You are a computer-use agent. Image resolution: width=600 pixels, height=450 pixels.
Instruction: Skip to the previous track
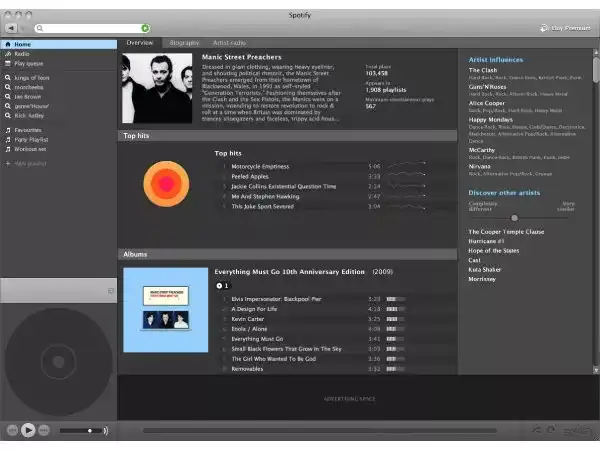[x=12, y=430]
